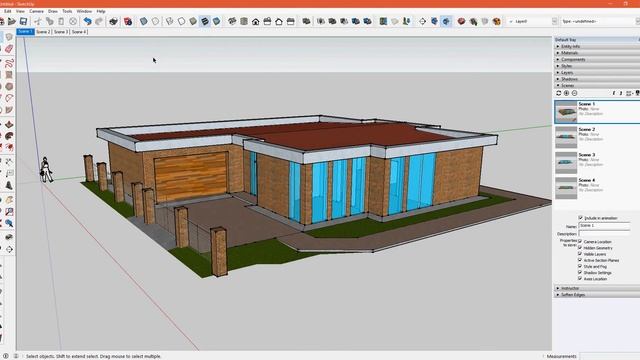Click the scene Description input field
Viewport: 640px width, 360px height.
(x=604, y=233)
